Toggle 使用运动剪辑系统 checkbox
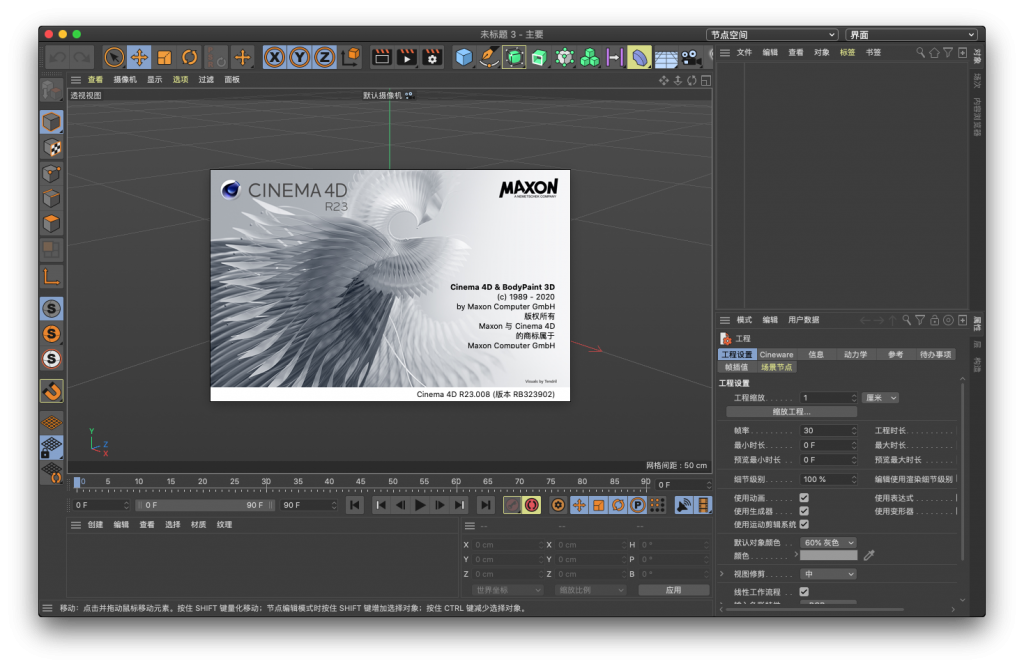 point(804,524)
